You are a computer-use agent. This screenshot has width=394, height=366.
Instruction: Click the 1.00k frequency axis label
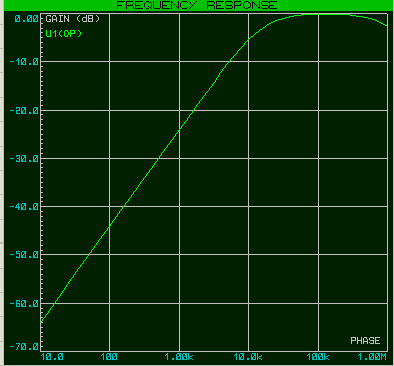point(179,357)
